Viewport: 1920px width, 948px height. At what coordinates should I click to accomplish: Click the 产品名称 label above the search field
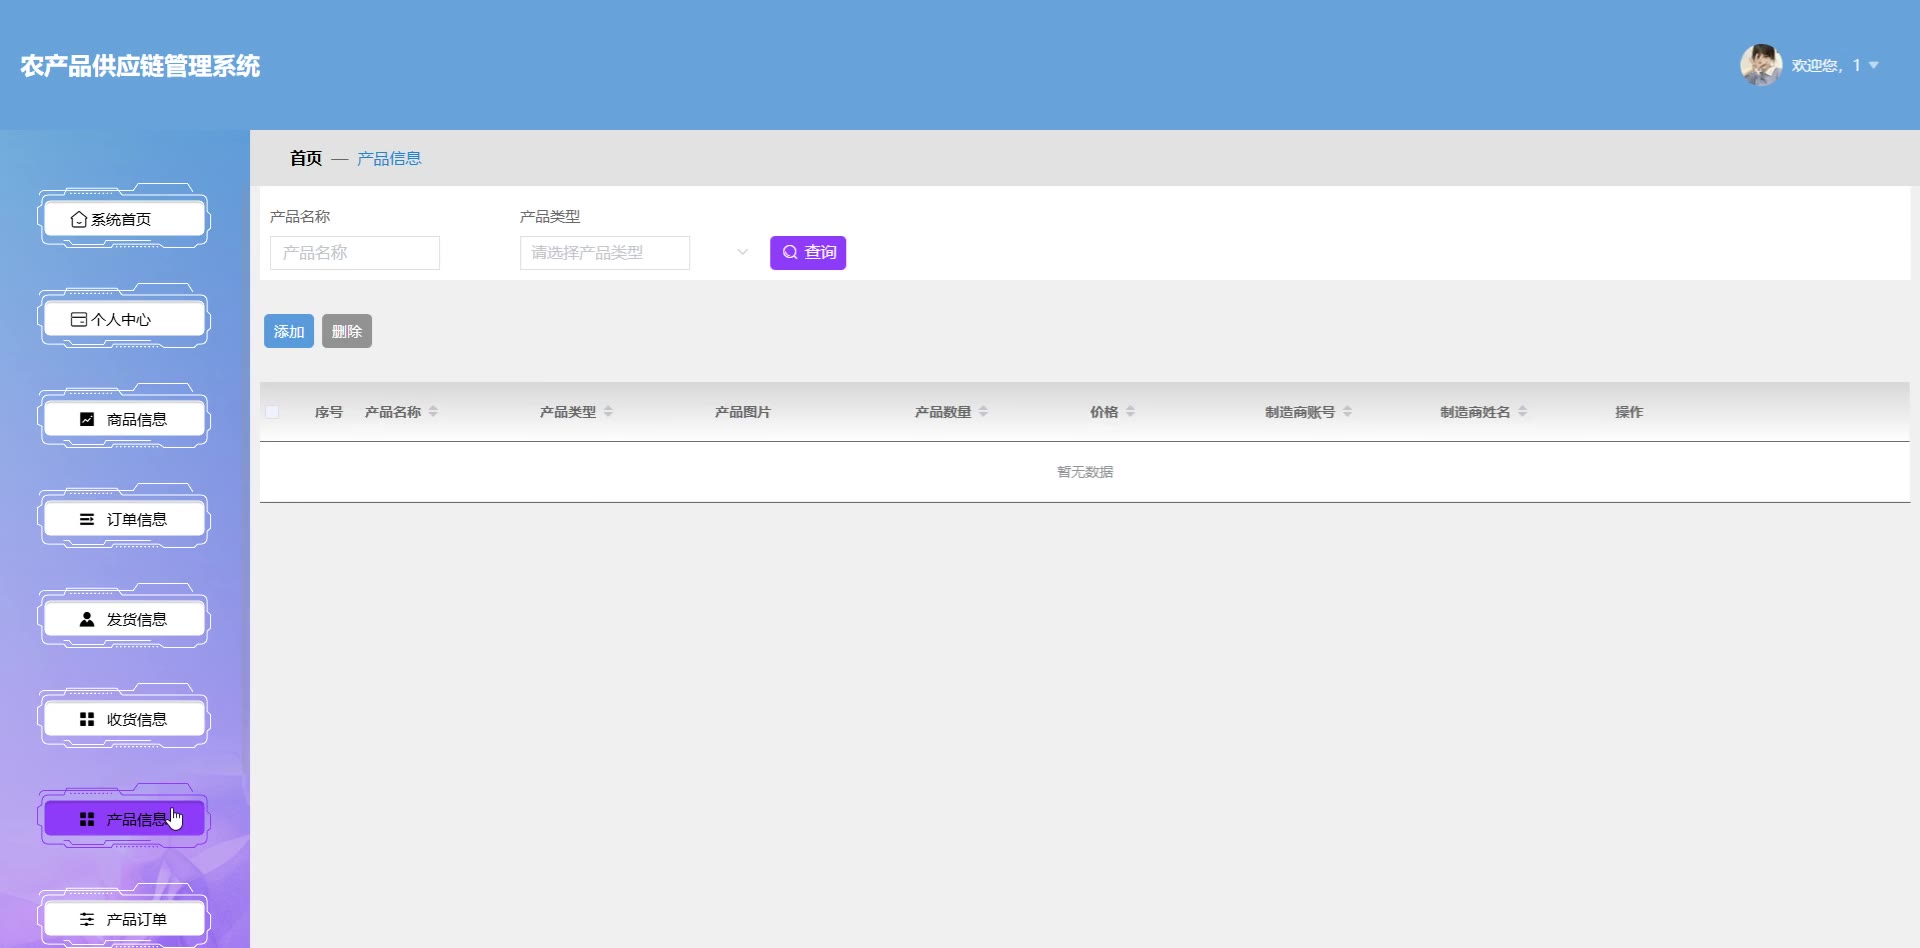(x=300, y=216)
